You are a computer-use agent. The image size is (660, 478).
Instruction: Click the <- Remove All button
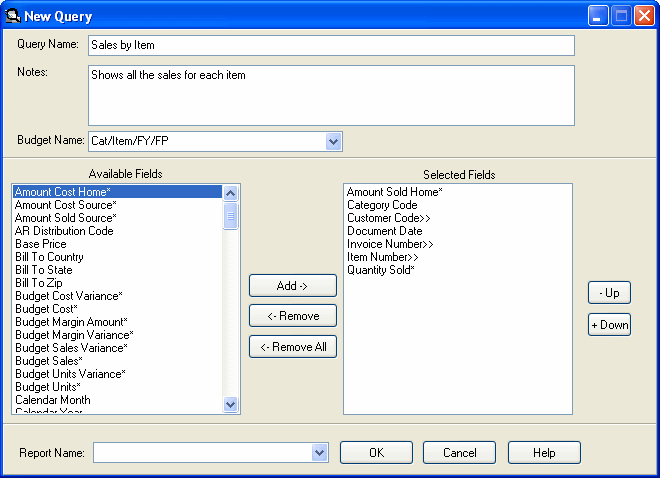(x=293, y=347)
